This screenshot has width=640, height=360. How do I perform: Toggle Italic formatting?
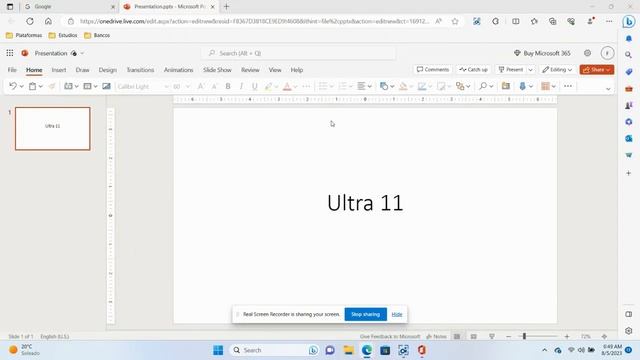pos(241,86)
